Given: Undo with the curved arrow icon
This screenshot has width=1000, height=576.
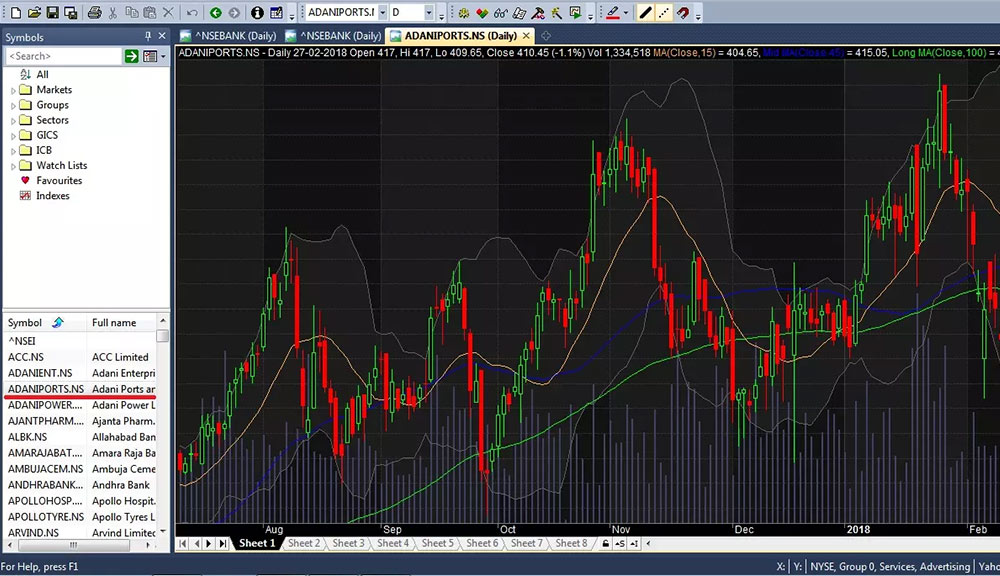Looking at the screenshot, I should (x=191, y=12).
